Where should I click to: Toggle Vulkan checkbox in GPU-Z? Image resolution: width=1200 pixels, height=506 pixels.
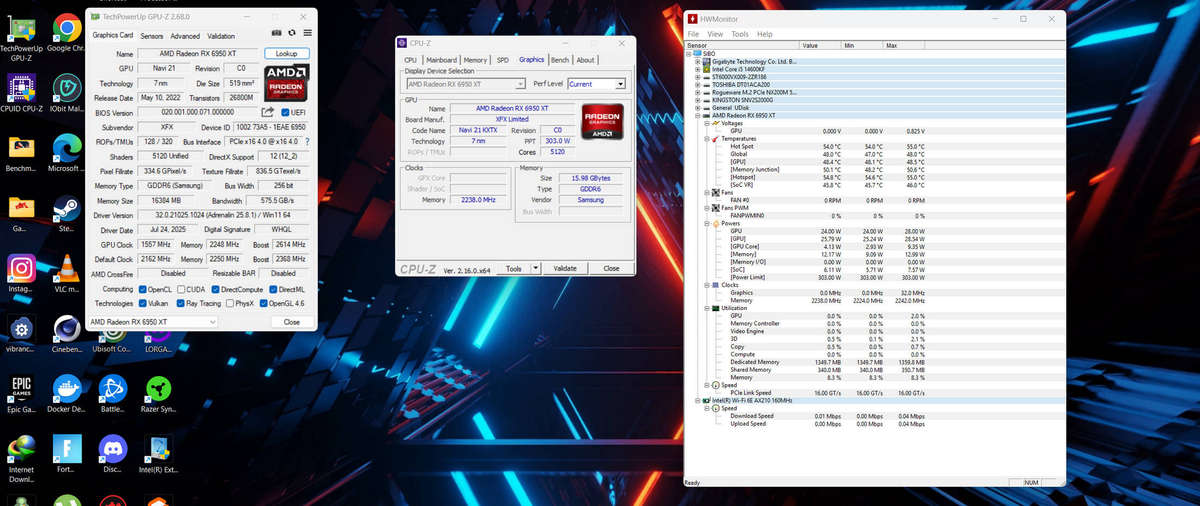(143, 303)
